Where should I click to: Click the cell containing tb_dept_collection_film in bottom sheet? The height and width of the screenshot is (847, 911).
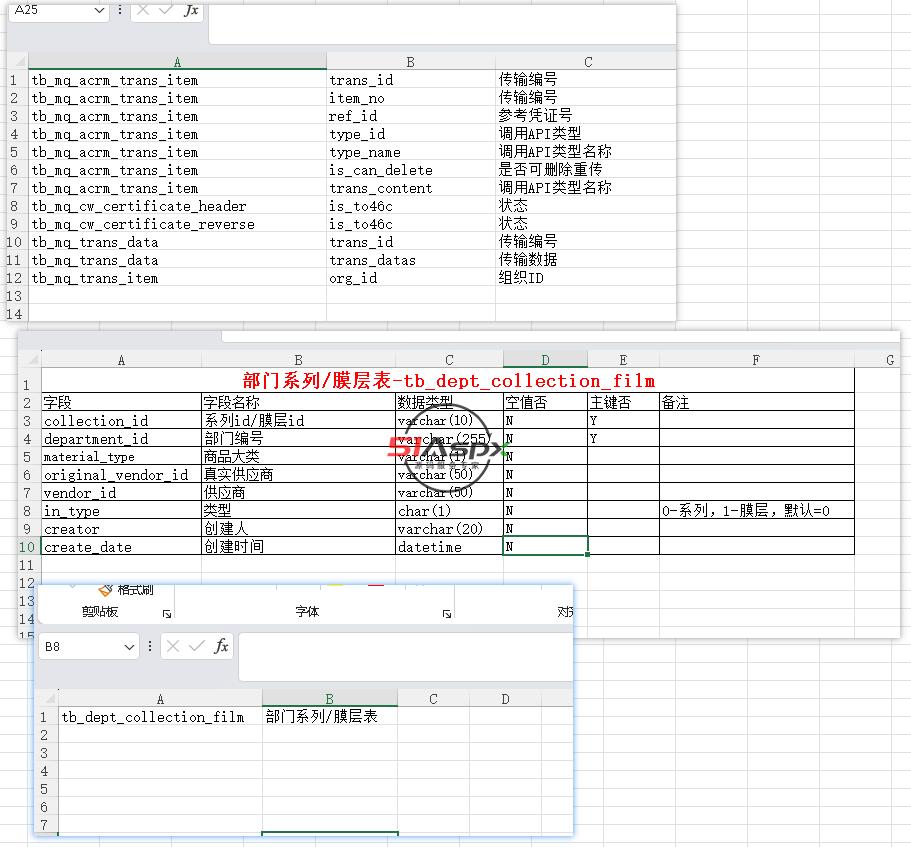pos(160,717)
